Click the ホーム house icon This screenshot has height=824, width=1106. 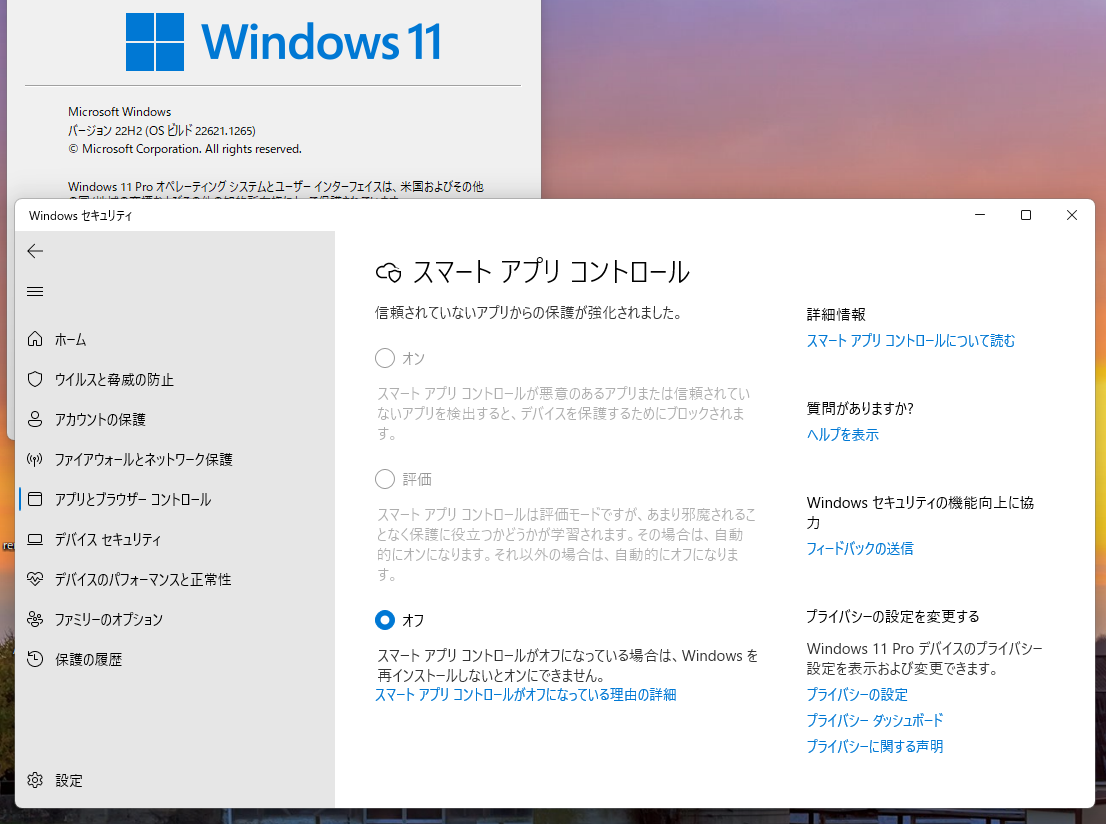(35, 339)
